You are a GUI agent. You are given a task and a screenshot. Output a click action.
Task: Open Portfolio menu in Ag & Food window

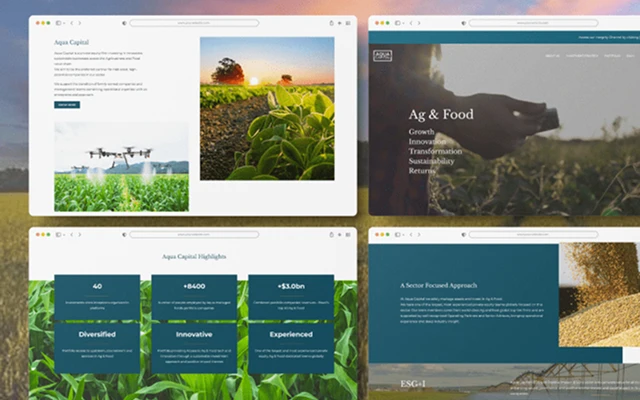(612, 56)
